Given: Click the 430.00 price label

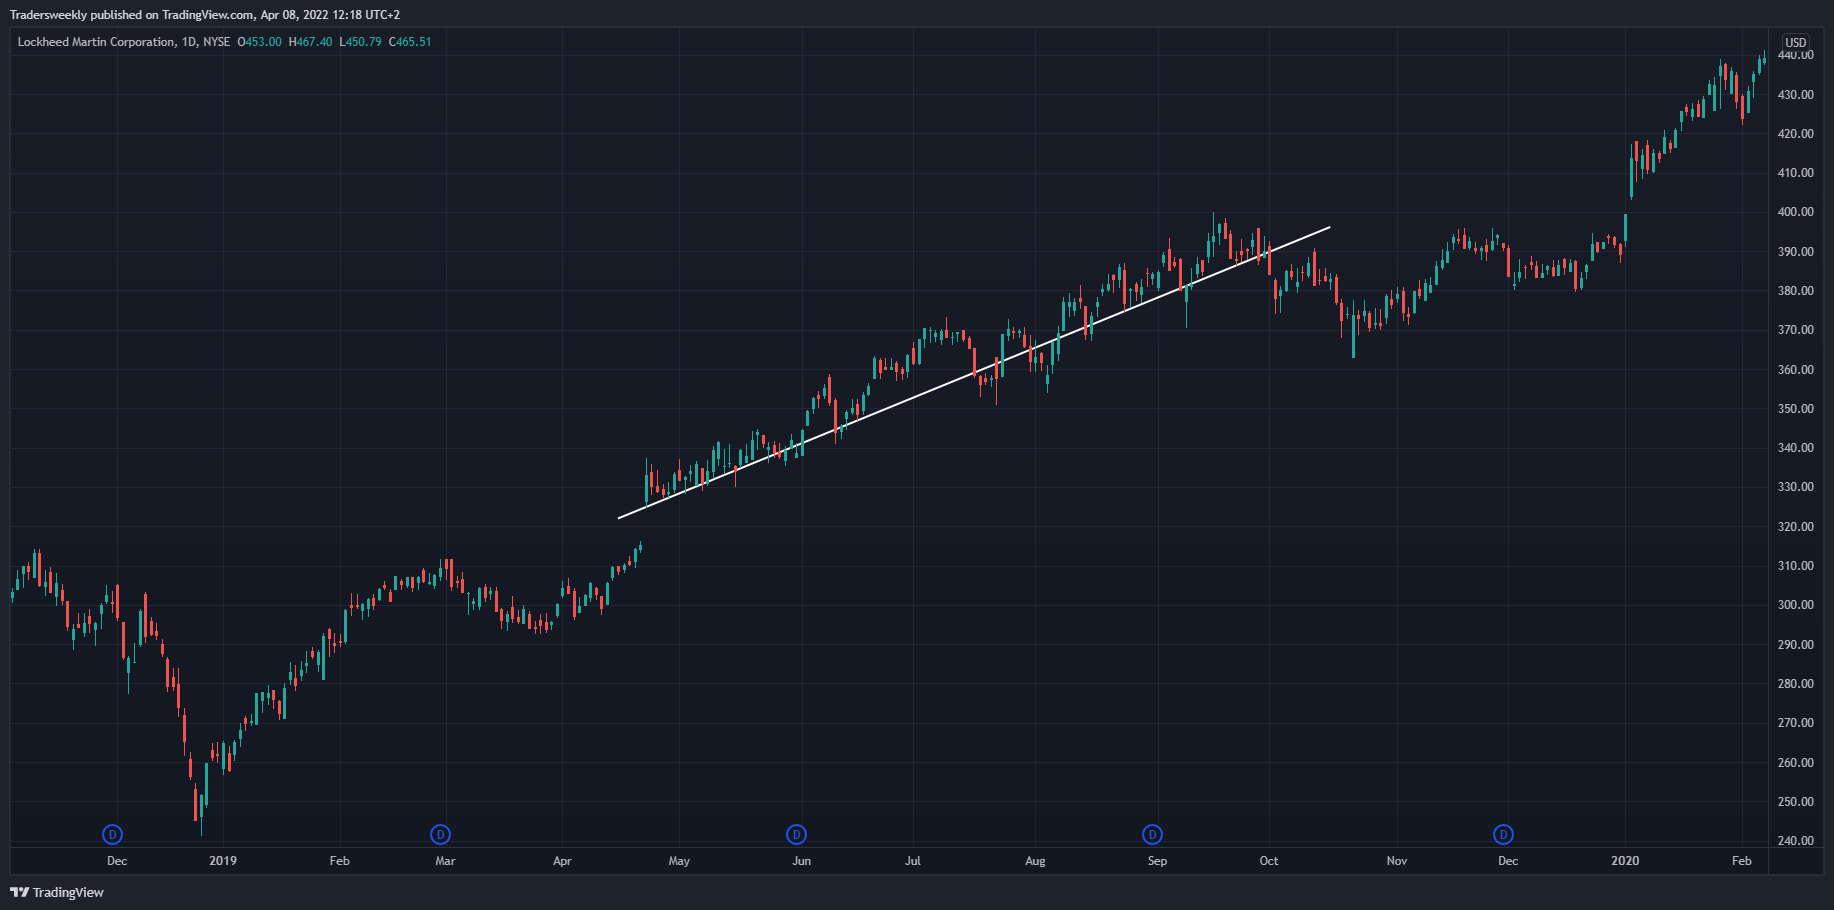Looking at the screenshot, I should [x=1796, y=95].
